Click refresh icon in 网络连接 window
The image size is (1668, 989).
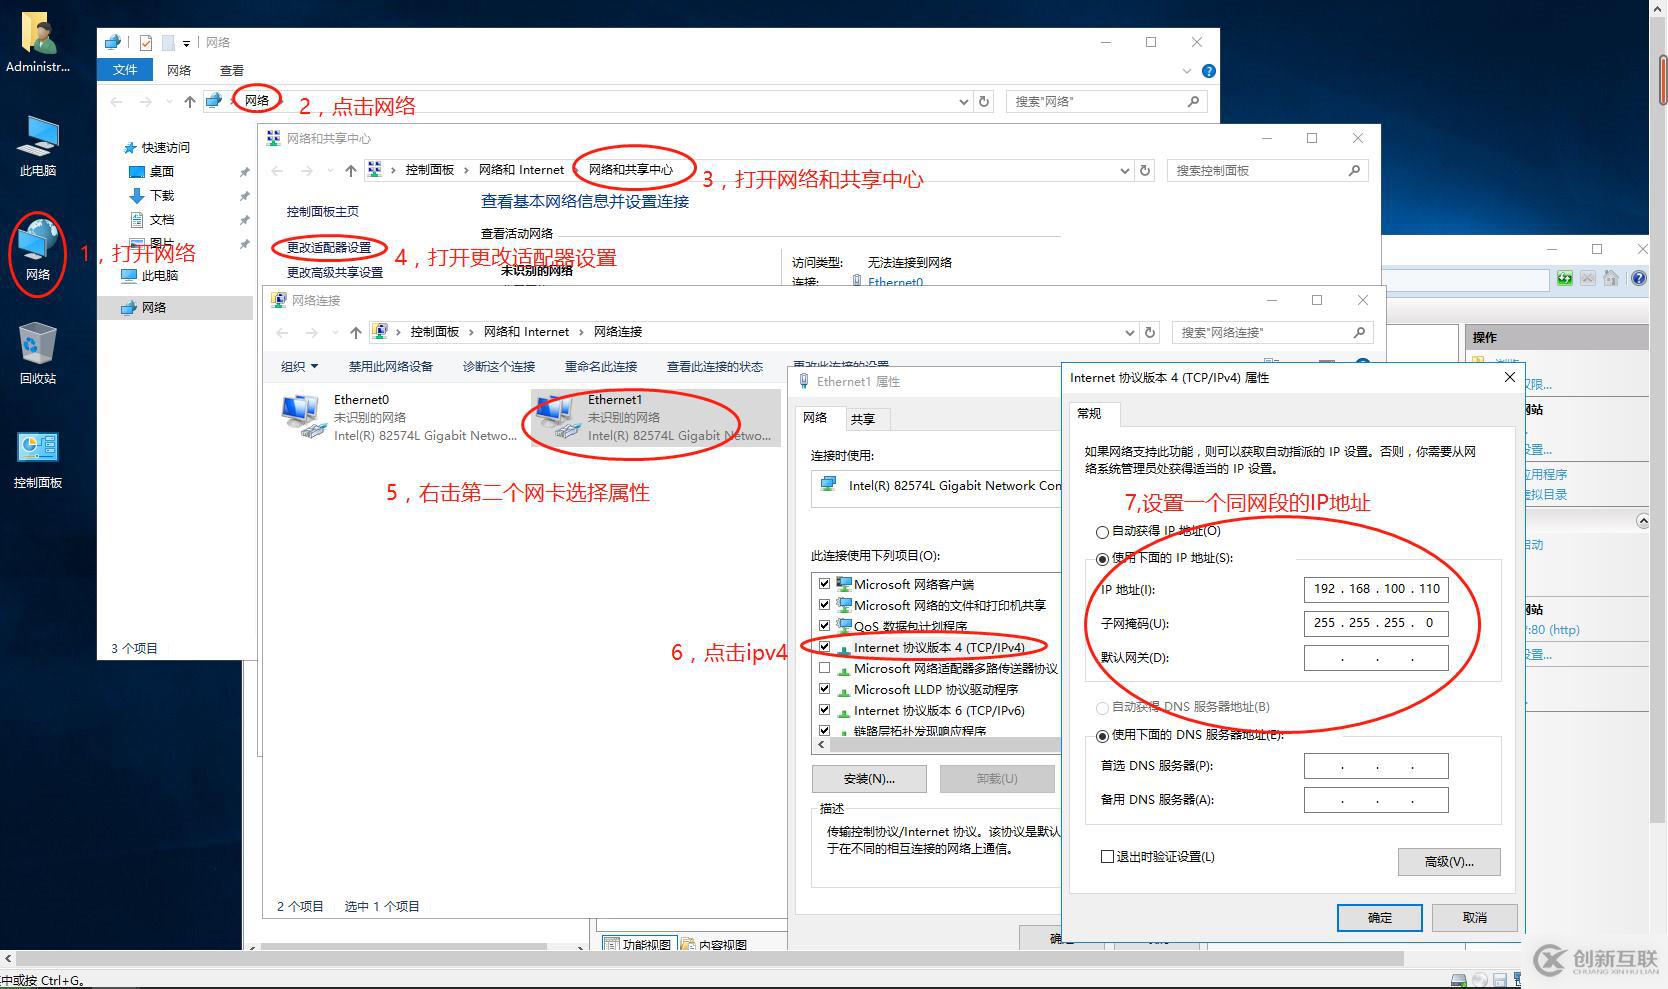point(1150,332)
